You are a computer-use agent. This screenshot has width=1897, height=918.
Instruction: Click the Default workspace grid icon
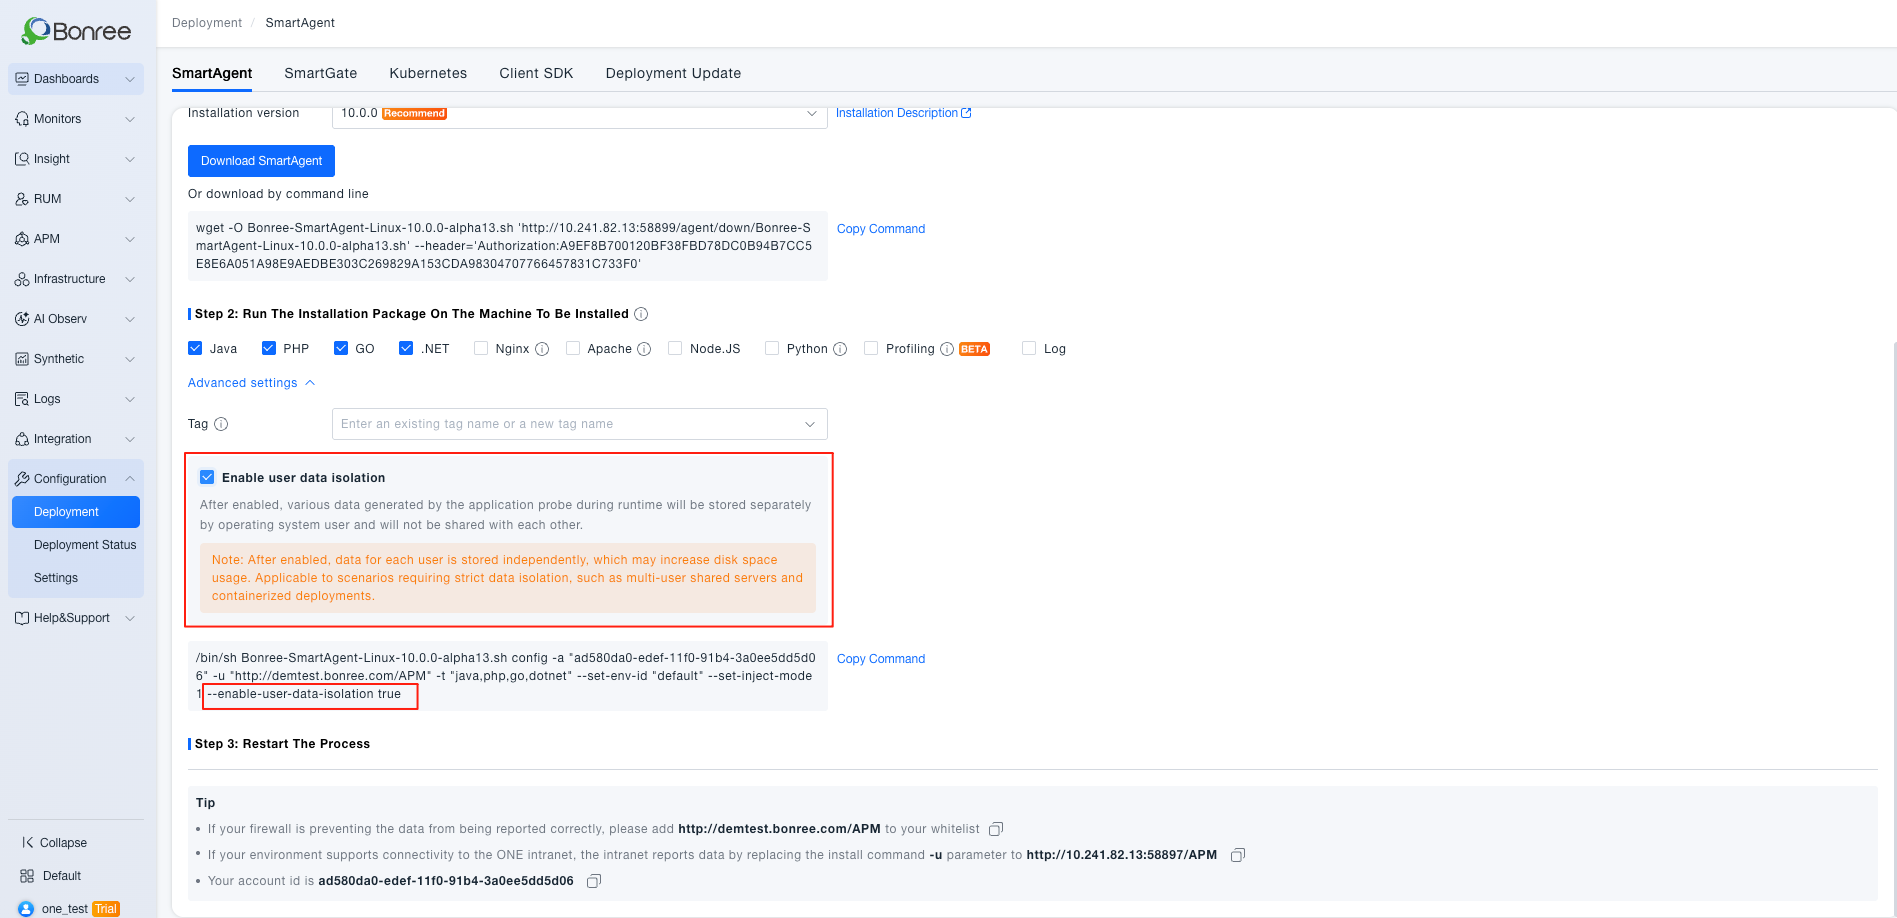27,876
